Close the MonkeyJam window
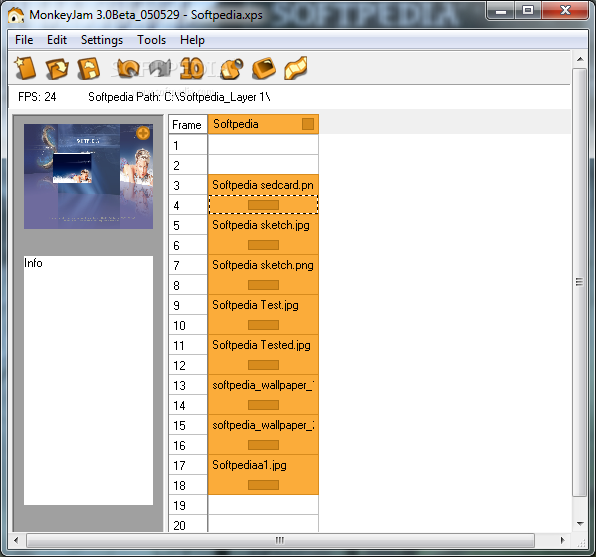Image resolution: width=596 pixels, height=557 pixels. pos(565,11)
